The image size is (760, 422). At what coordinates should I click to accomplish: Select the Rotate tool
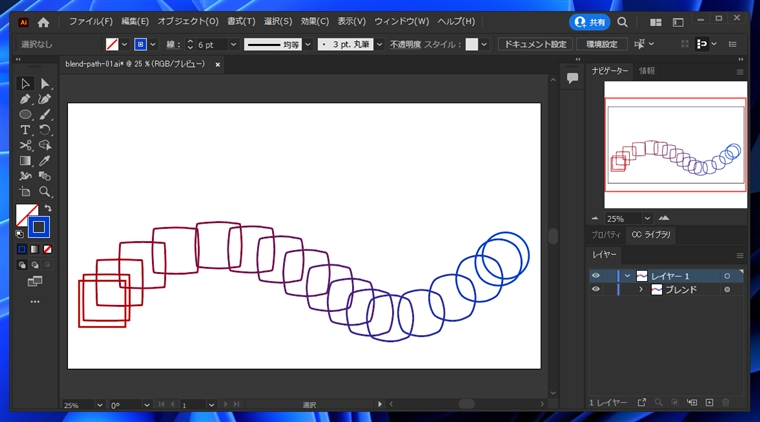point(45,130)
